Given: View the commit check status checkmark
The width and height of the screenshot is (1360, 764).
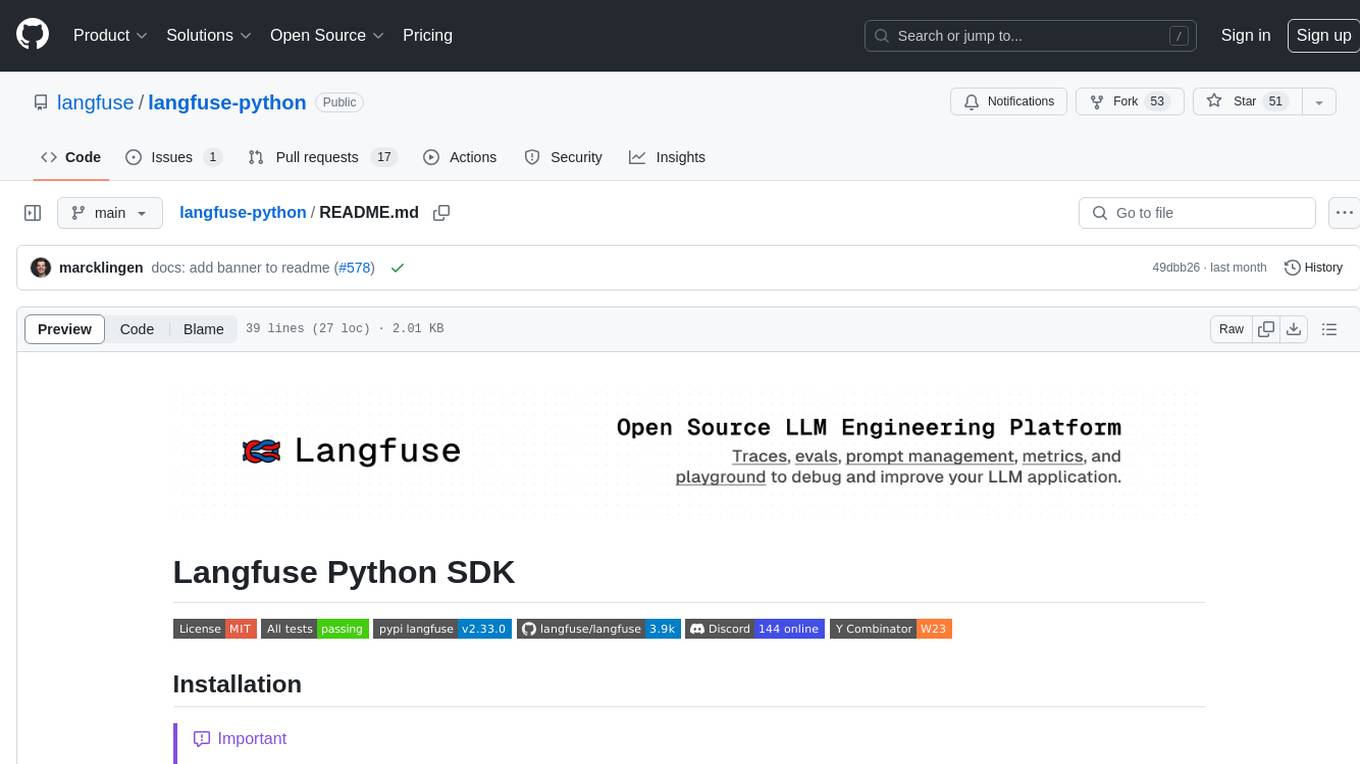Looking at the screenshot, I should click(x=397, y=268).
